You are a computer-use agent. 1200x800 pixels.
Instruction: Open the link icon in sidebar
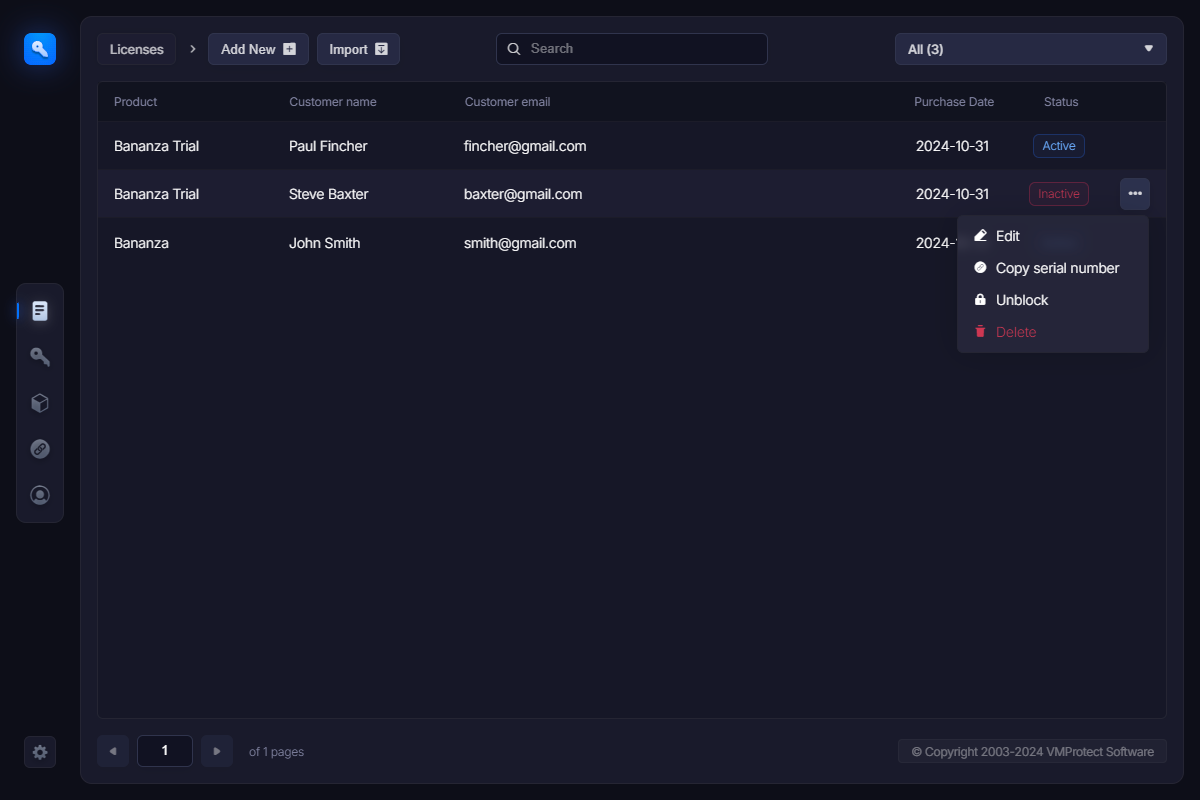pos(40,449)
